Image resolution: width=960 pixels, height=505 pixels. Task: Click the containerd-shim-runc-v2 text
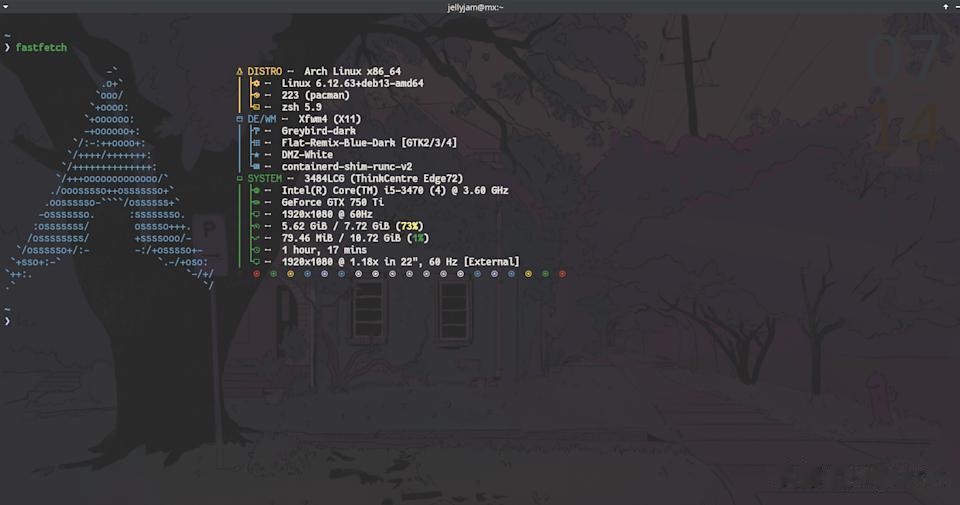(x=347, y=166)
